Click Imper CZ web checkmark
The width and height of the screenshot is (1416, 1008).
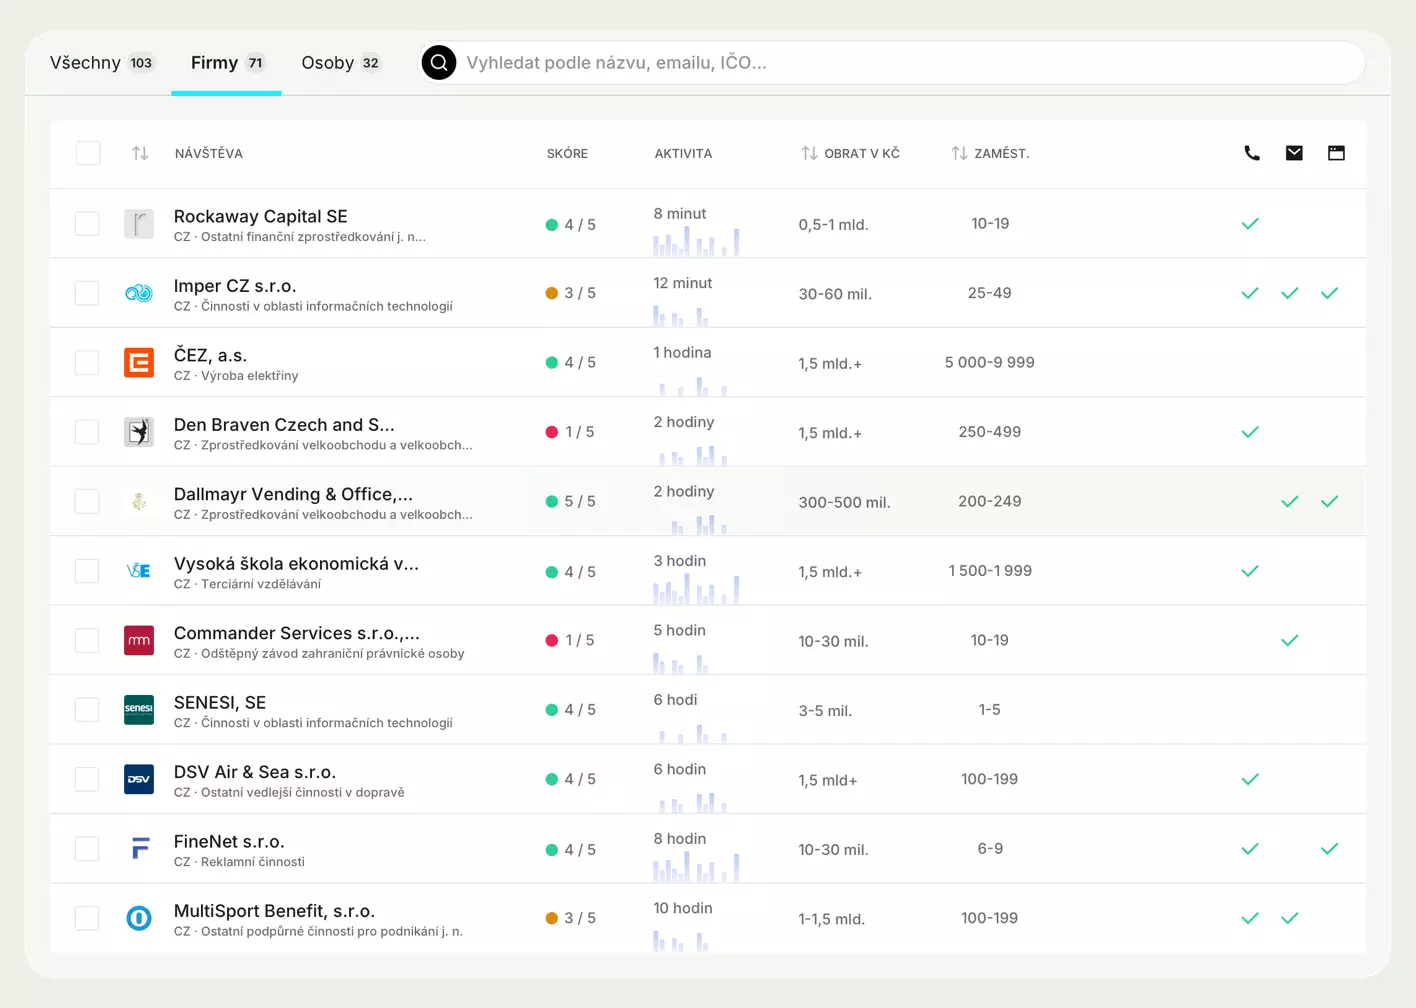(x=1329, y=293)
